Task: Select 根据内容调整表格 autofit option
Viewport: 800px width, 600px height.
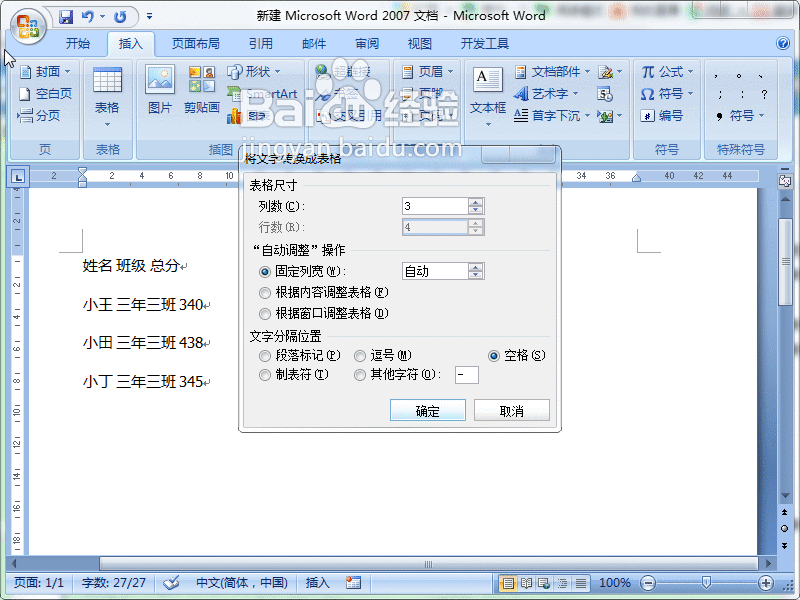Action: pyautogui.click(x=265, y=293)
